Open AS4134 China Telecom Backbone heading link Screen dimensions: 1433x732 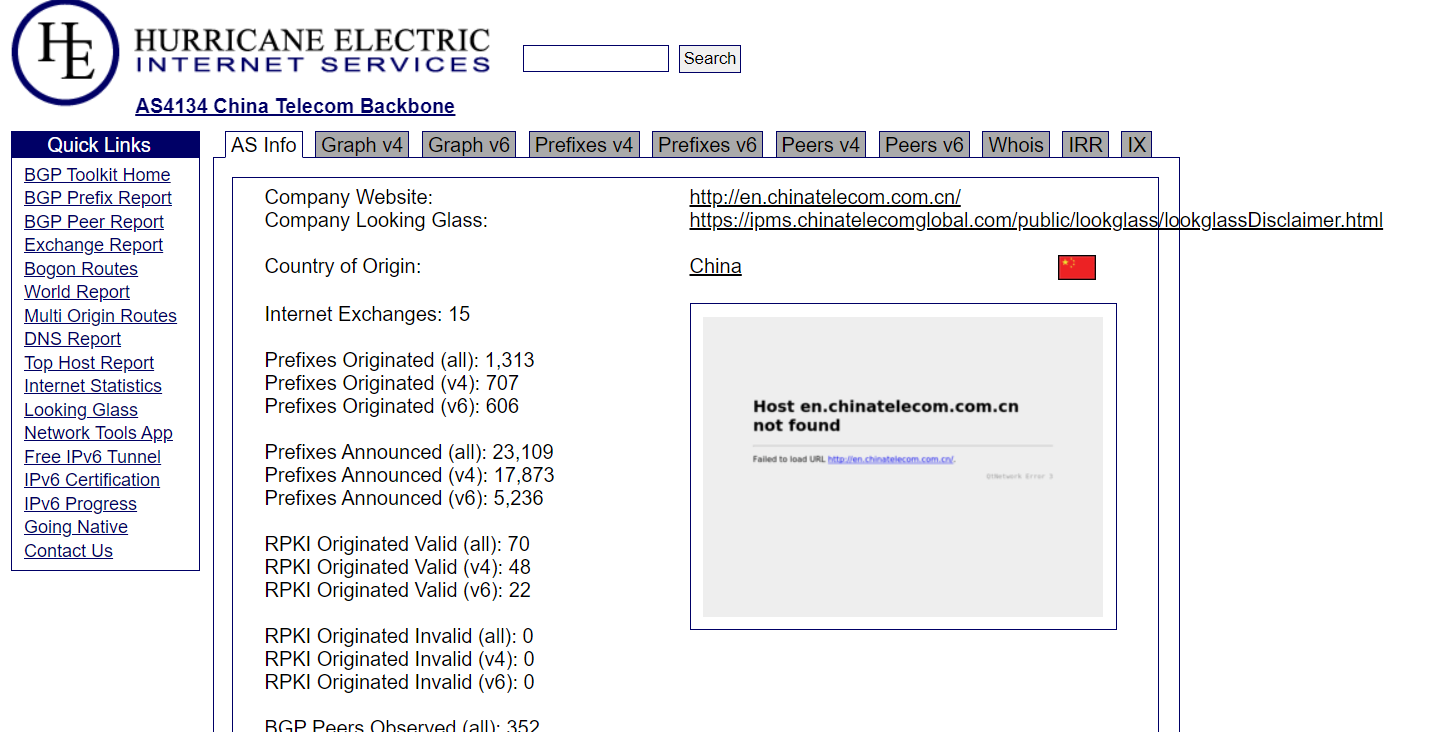295,106
